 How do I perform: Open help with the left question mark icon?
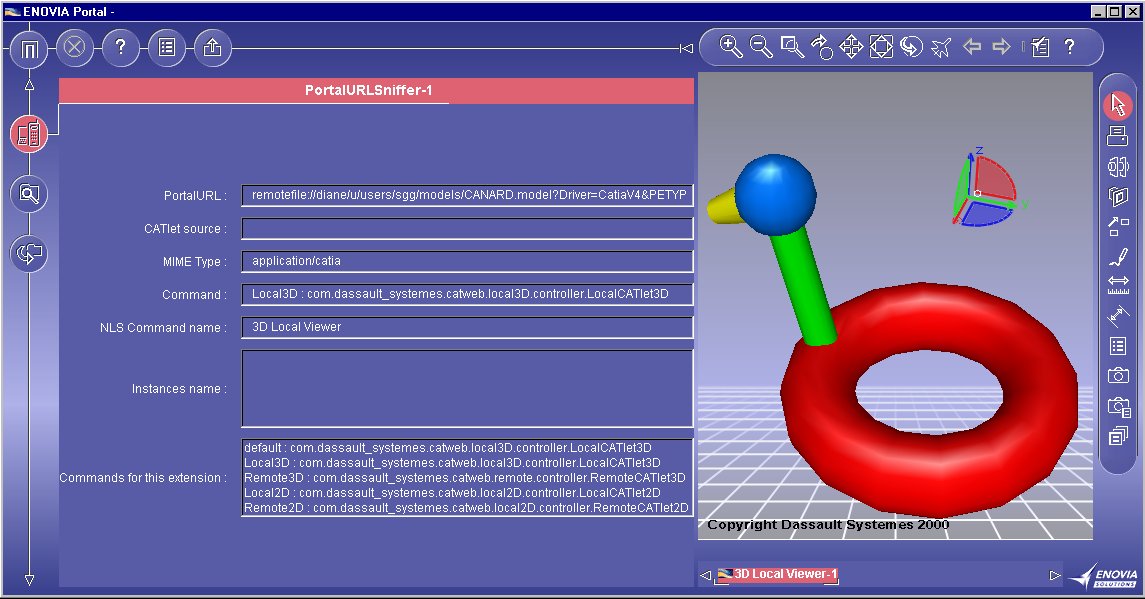(120, 47)
